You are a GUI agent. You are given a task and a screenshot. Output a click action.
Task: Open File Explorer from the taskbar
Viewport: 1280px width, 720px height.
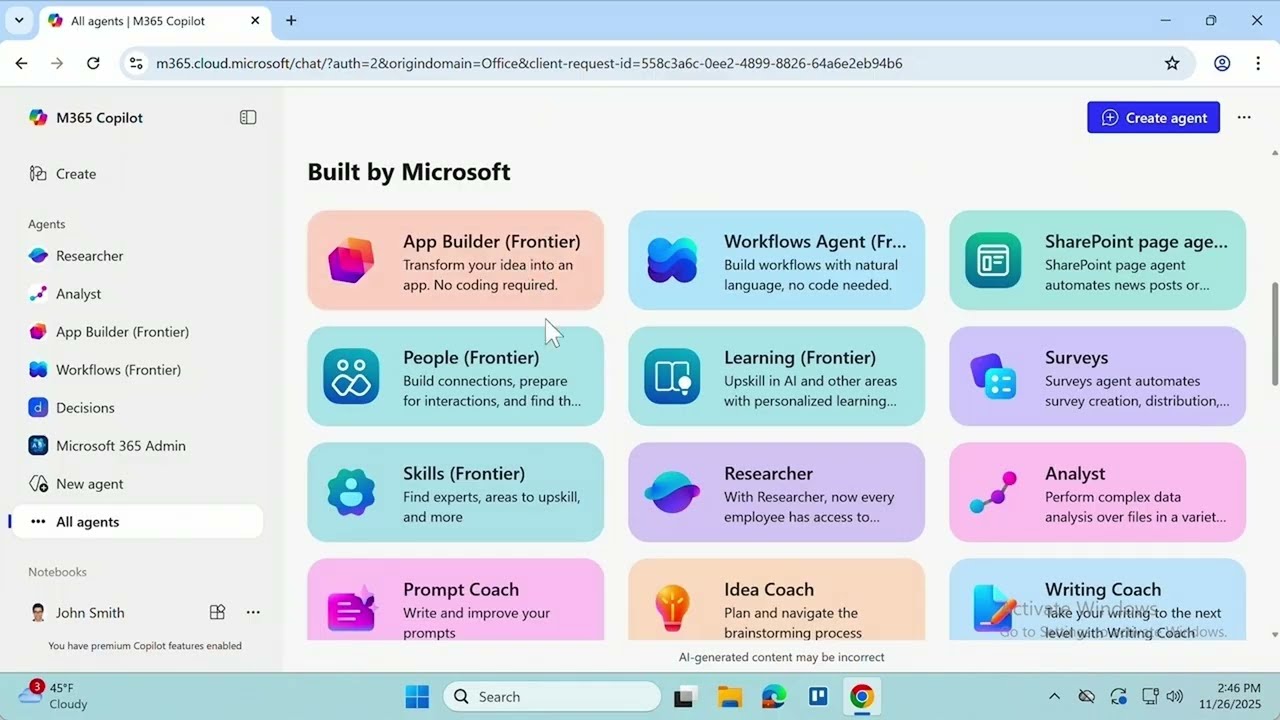[x=729, y=697]
